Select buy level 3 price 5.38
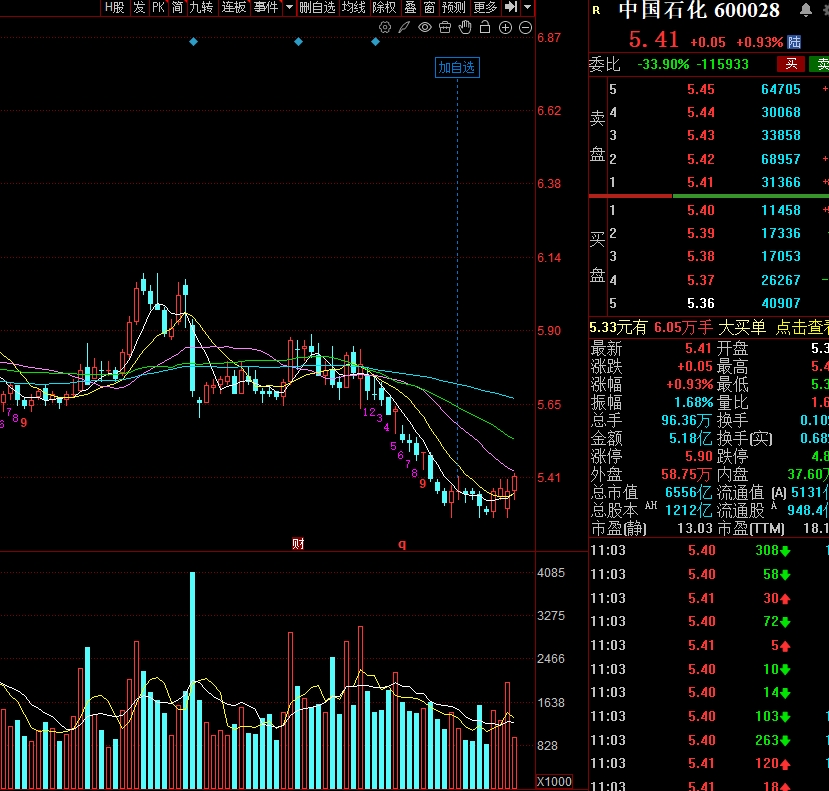Screen dimensions: 829x791 (701, 256)
